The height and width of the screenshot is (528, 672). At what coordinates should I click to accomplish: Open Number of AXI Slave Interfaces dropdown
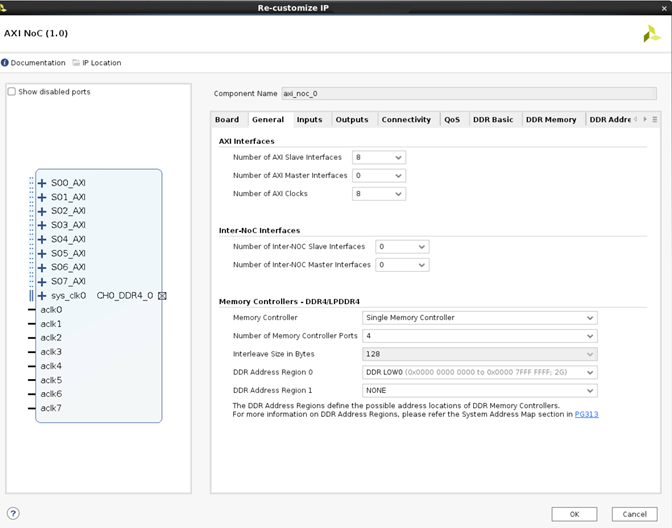(x=379, y=157)
